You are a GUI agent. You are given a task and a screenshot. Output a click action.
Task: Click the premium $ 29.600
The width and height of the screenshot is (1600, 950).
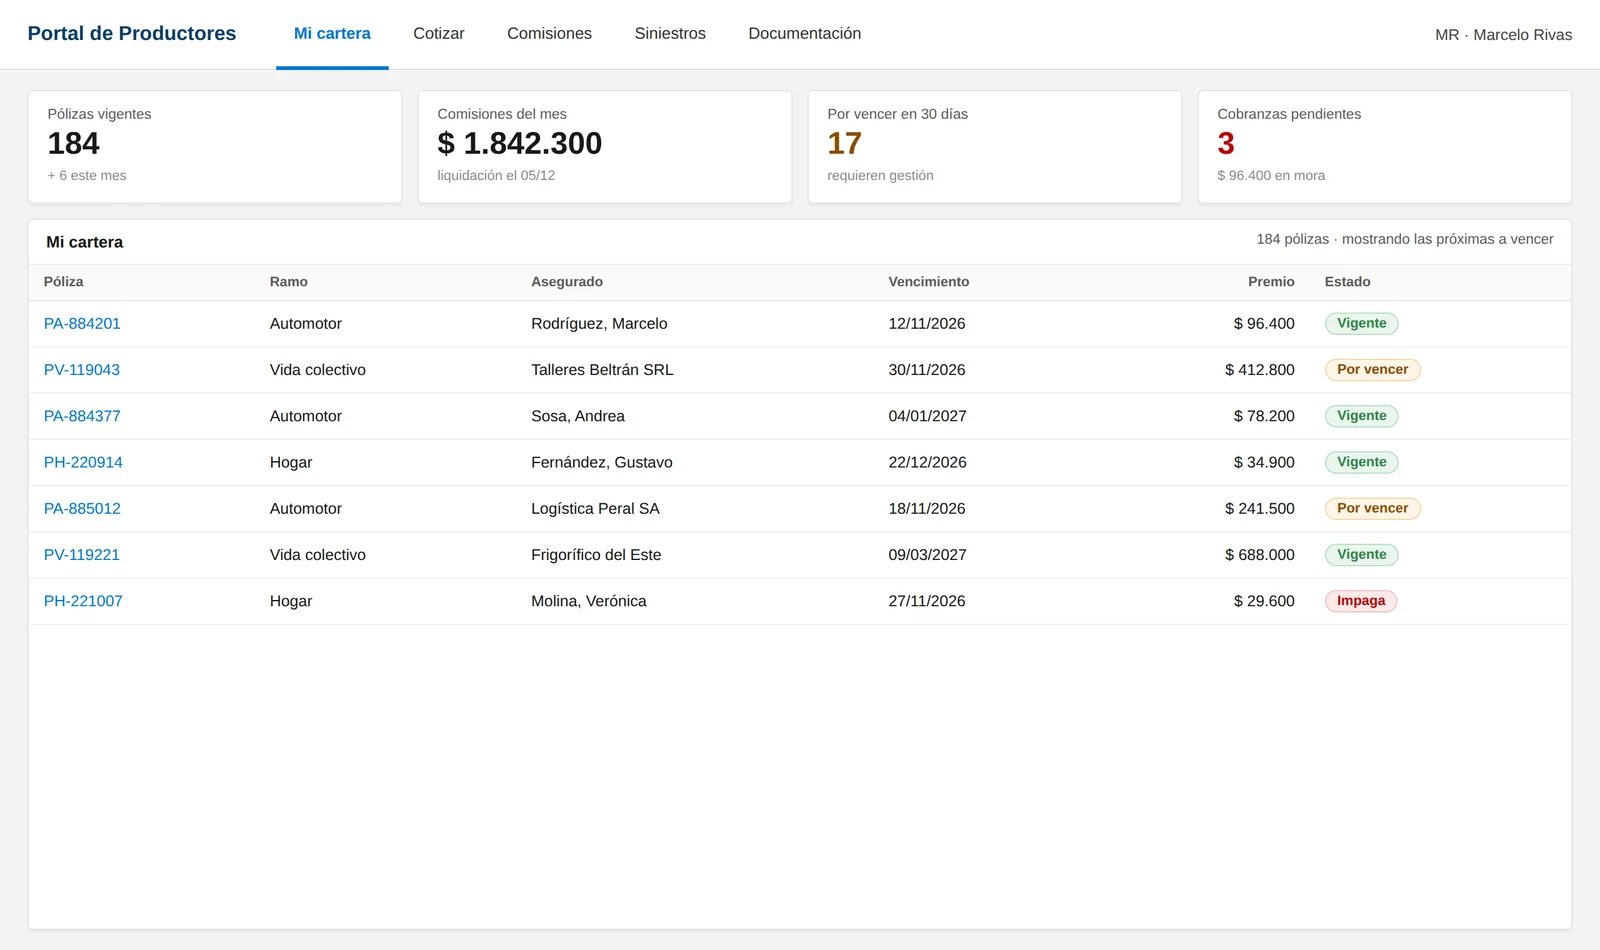(1264, 601)
